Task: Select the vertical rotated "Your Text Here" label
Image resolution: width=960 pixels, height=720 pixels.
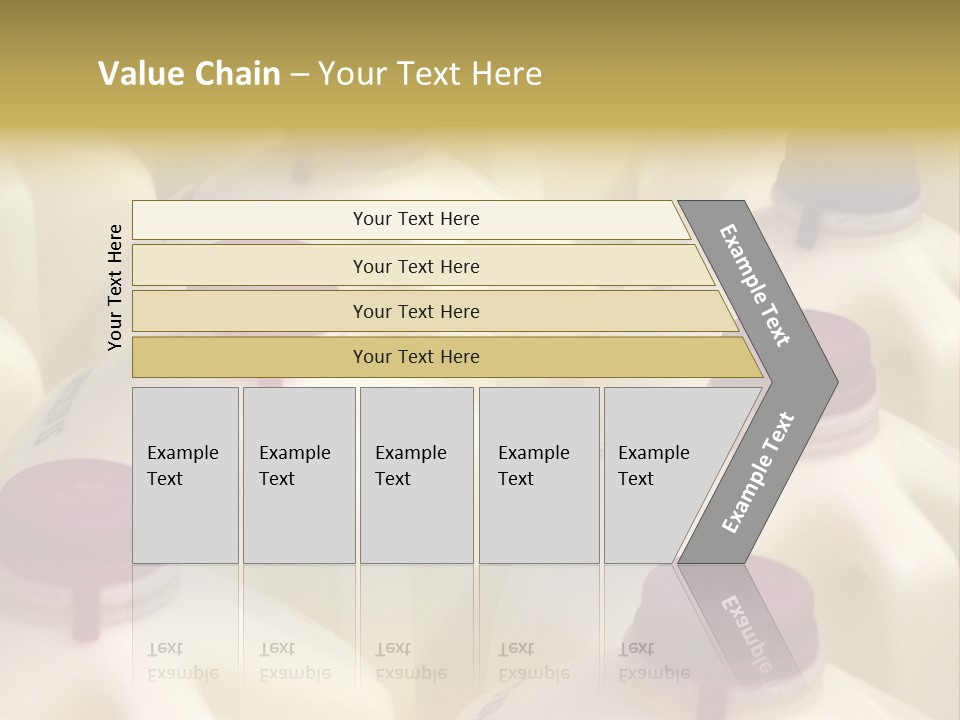Action: (x=115, y=287)
